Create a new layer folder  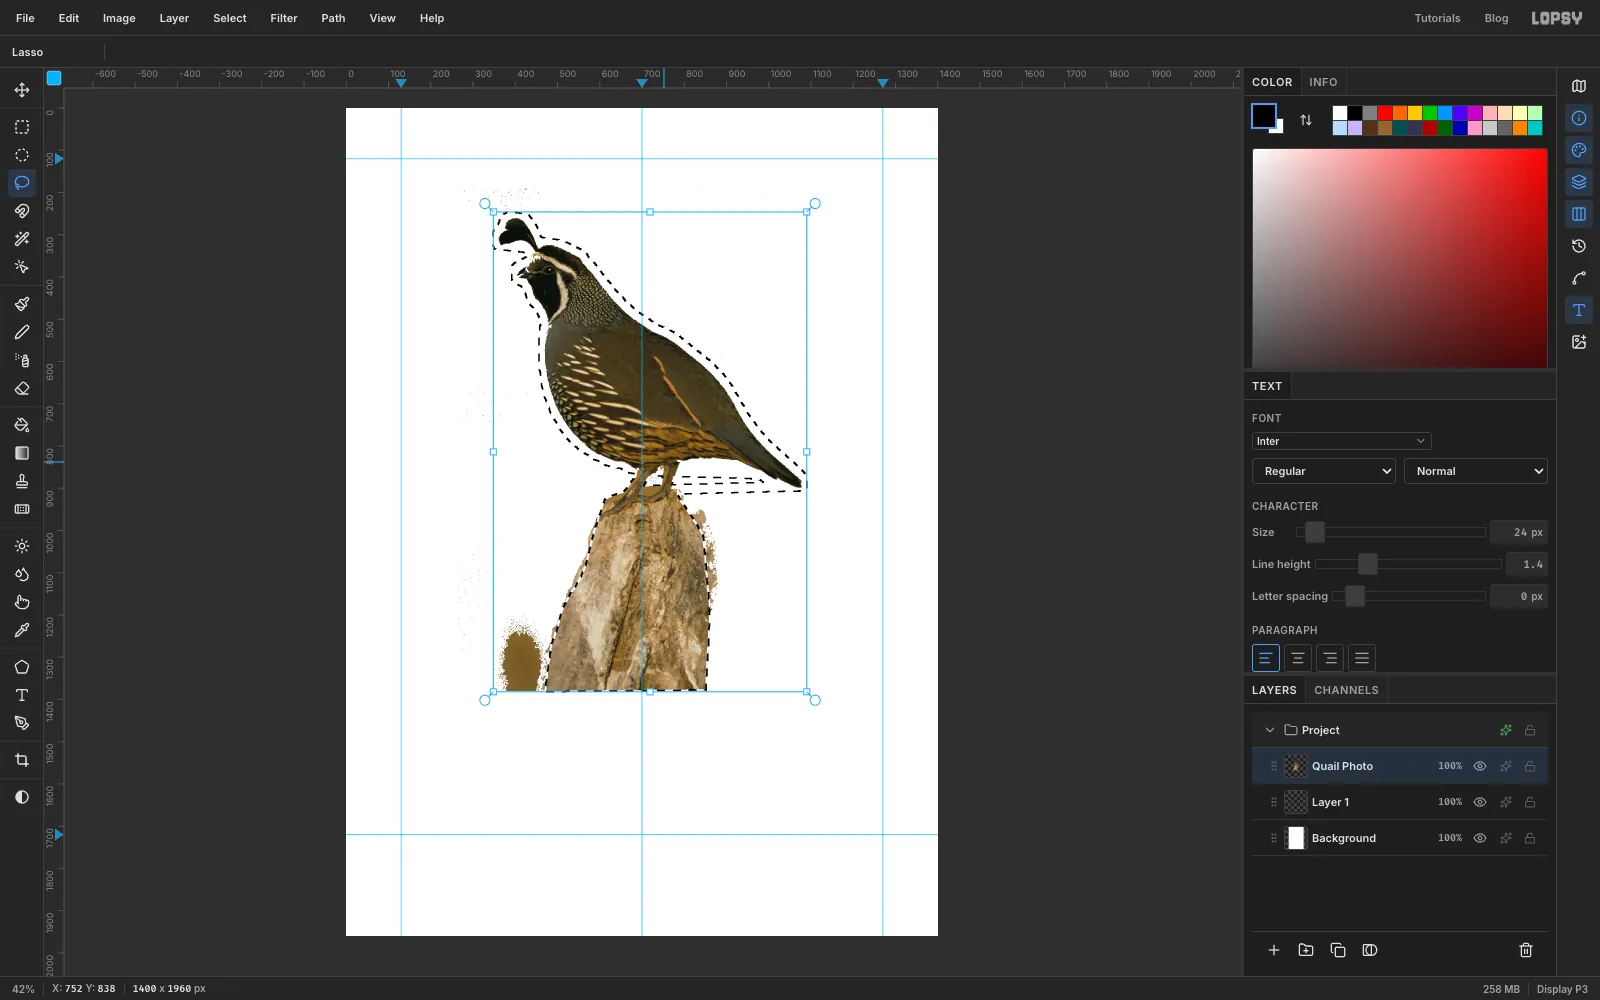click(x=1306, y=950)
